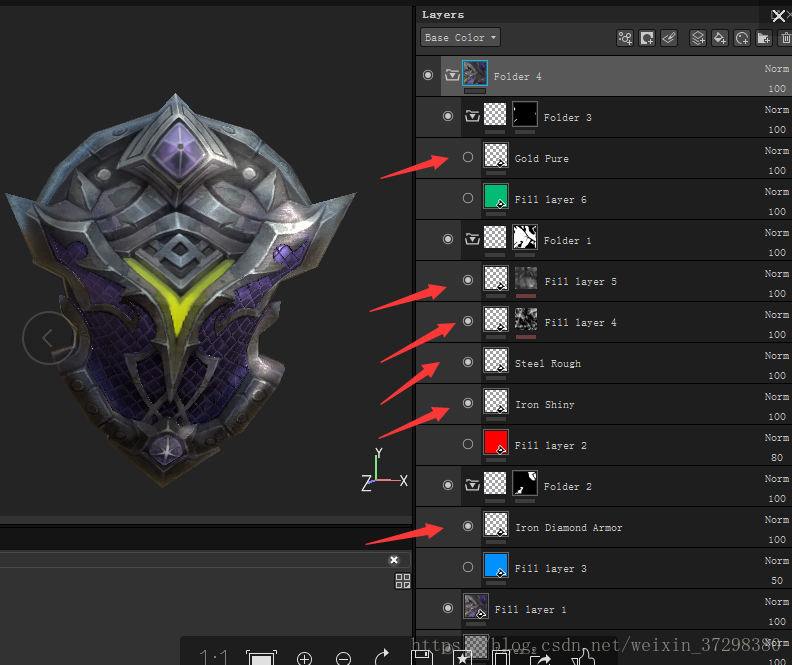Show Fill layer 3
The image size is (792, 665).
468,567
